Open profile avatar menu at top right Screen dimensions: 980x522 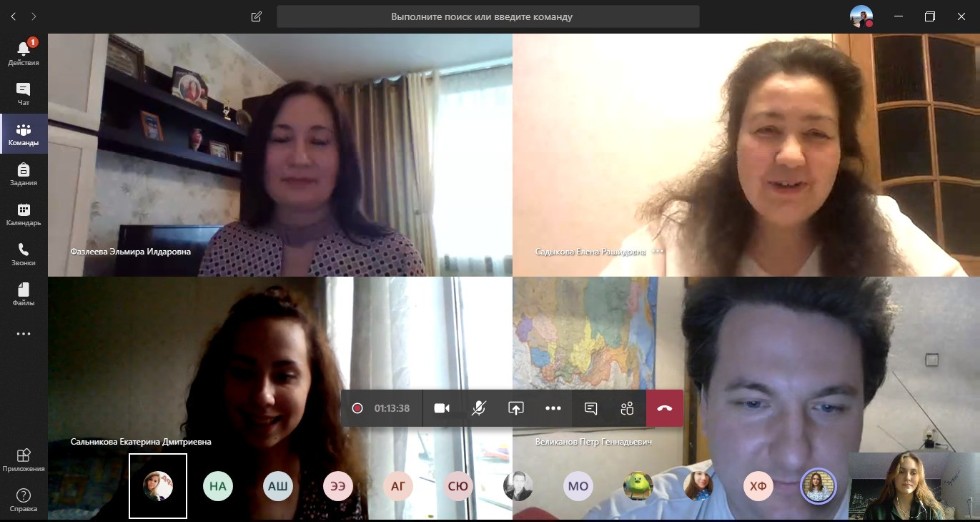coord(861,16)
